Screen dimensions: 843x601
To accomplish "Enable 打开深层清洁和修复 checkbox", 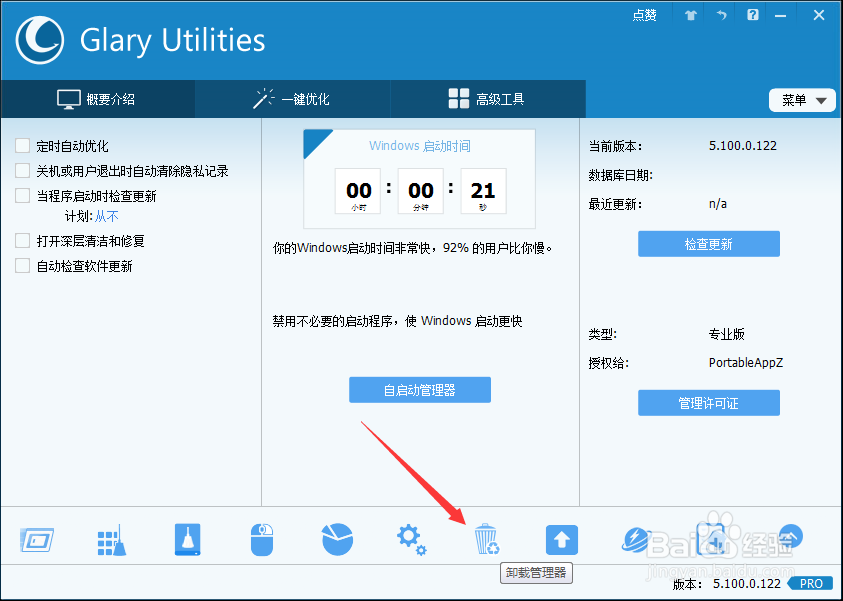I will tap(23, 240).
